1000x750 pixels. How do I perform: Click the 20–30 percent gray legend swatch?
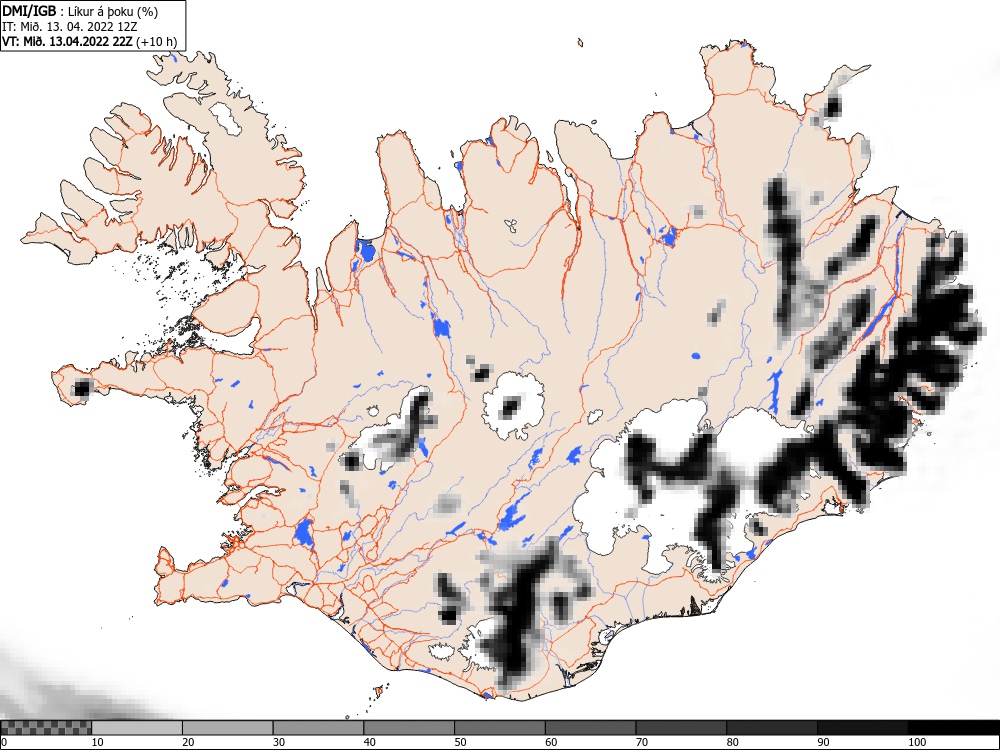pos(228,728)
